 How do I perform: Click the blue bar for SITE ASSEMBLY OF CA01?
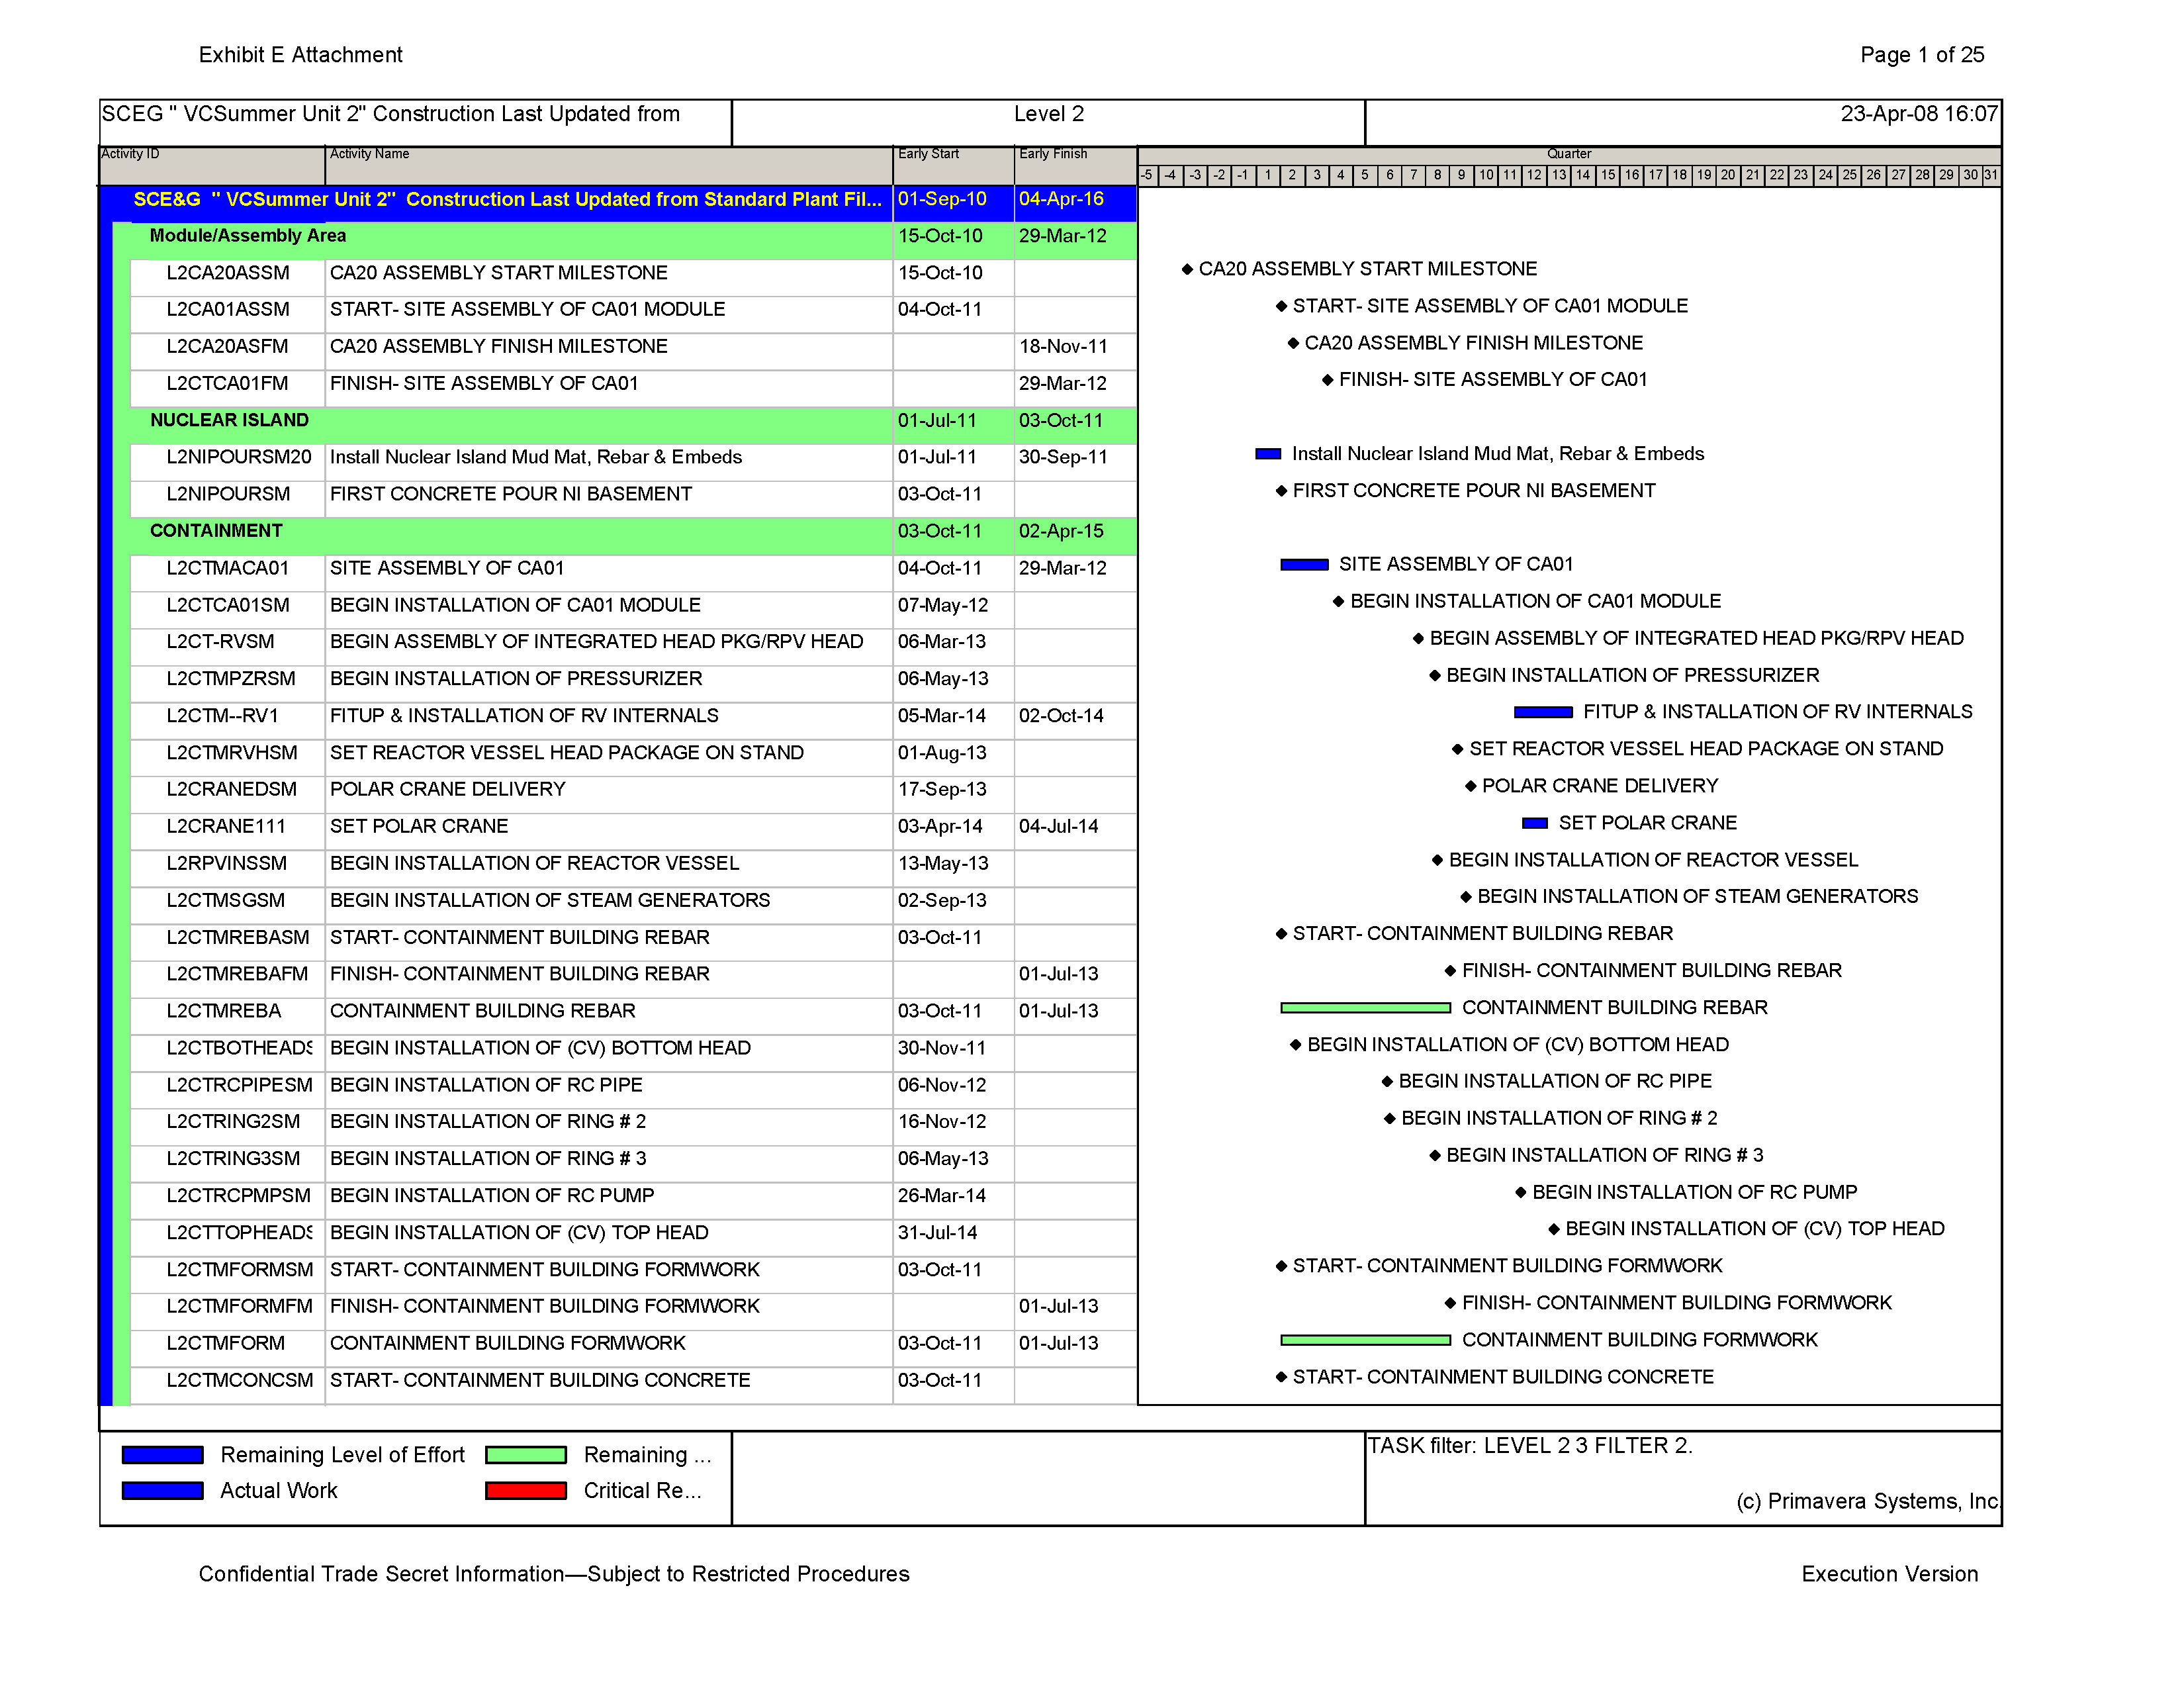tap(1304, 565)
